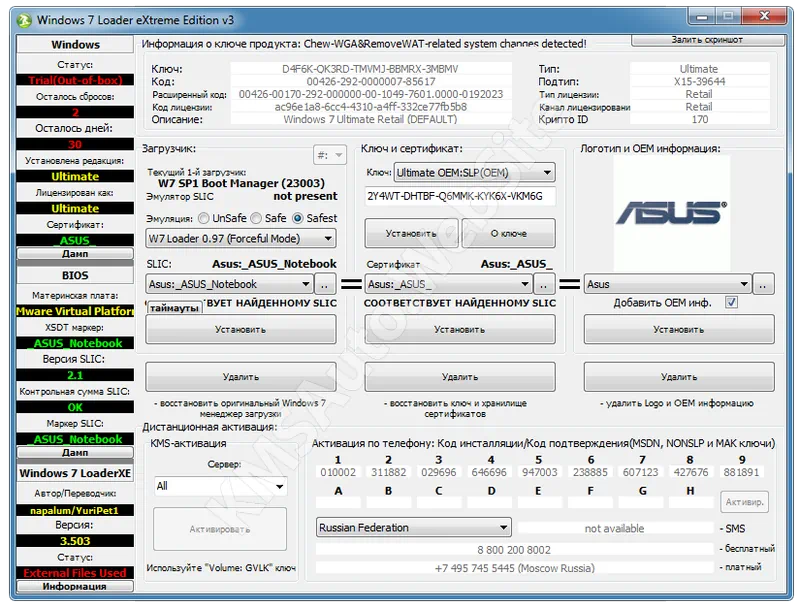The height and width of the screenshot is (609, 800).
Task: Click confirmation code field H
Action: pyautogui.click(x=691, y=503)
